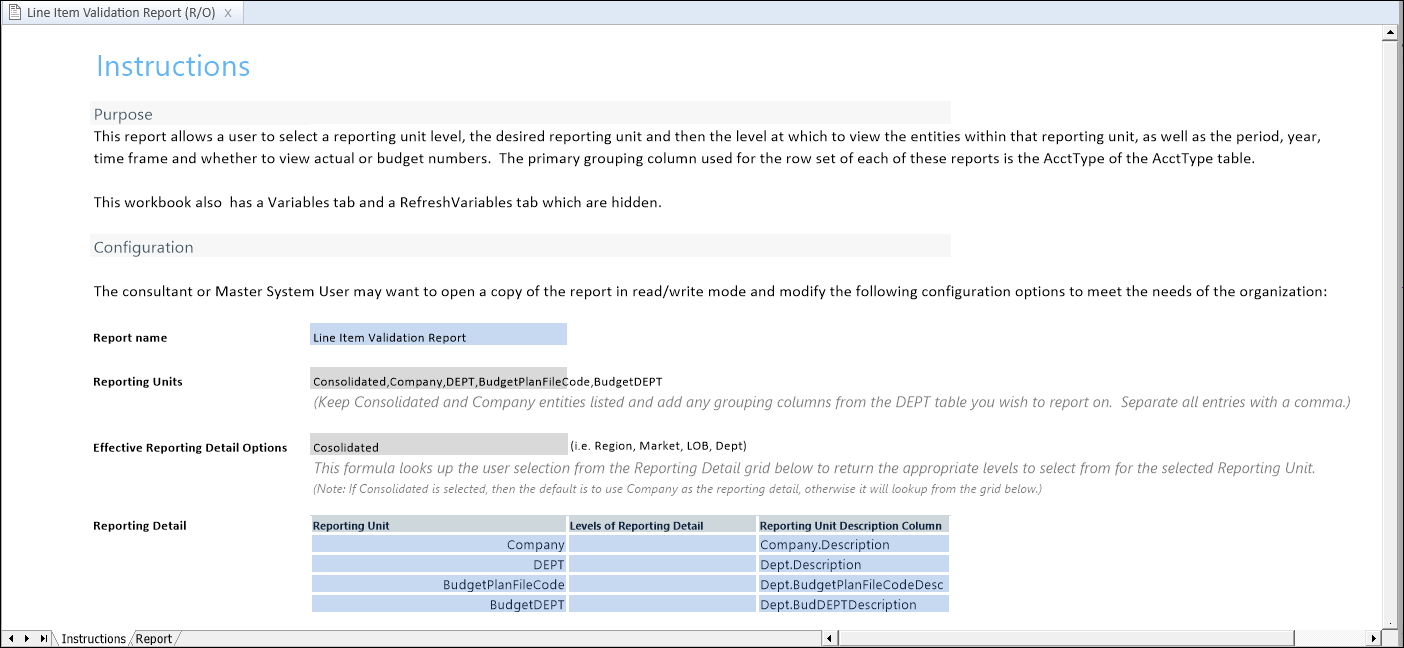Click the 'Reporting Units' label
Image resolution: width=1404 pixels, height=648 pixels.
click(138, 382)
